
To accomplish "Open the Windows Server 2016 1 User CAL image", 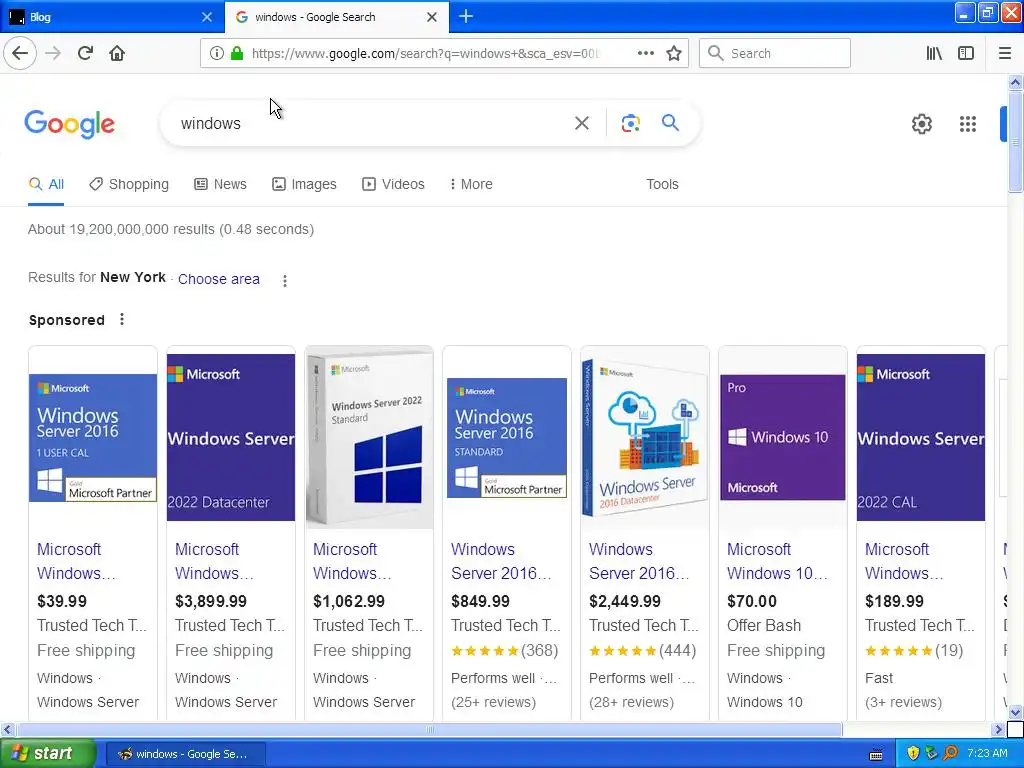I will (93, 438).
